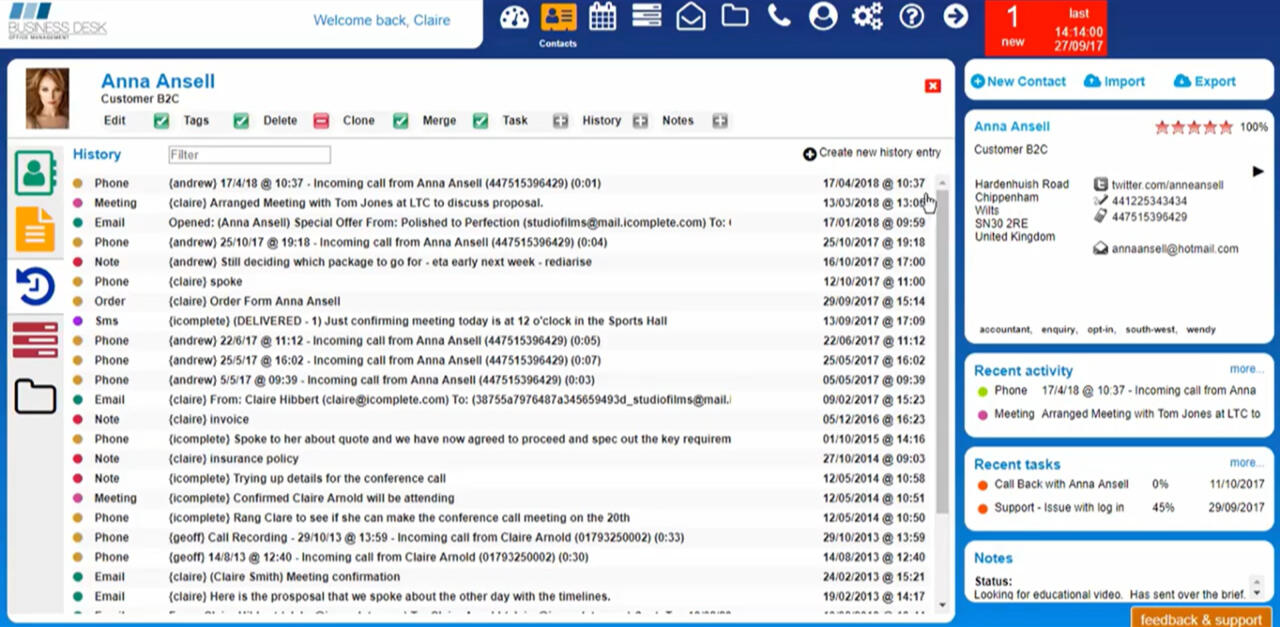Open the phone icon in top toolbar
Image resolution: width=1280 pixels, height=627 pixels.
point(778,16)
